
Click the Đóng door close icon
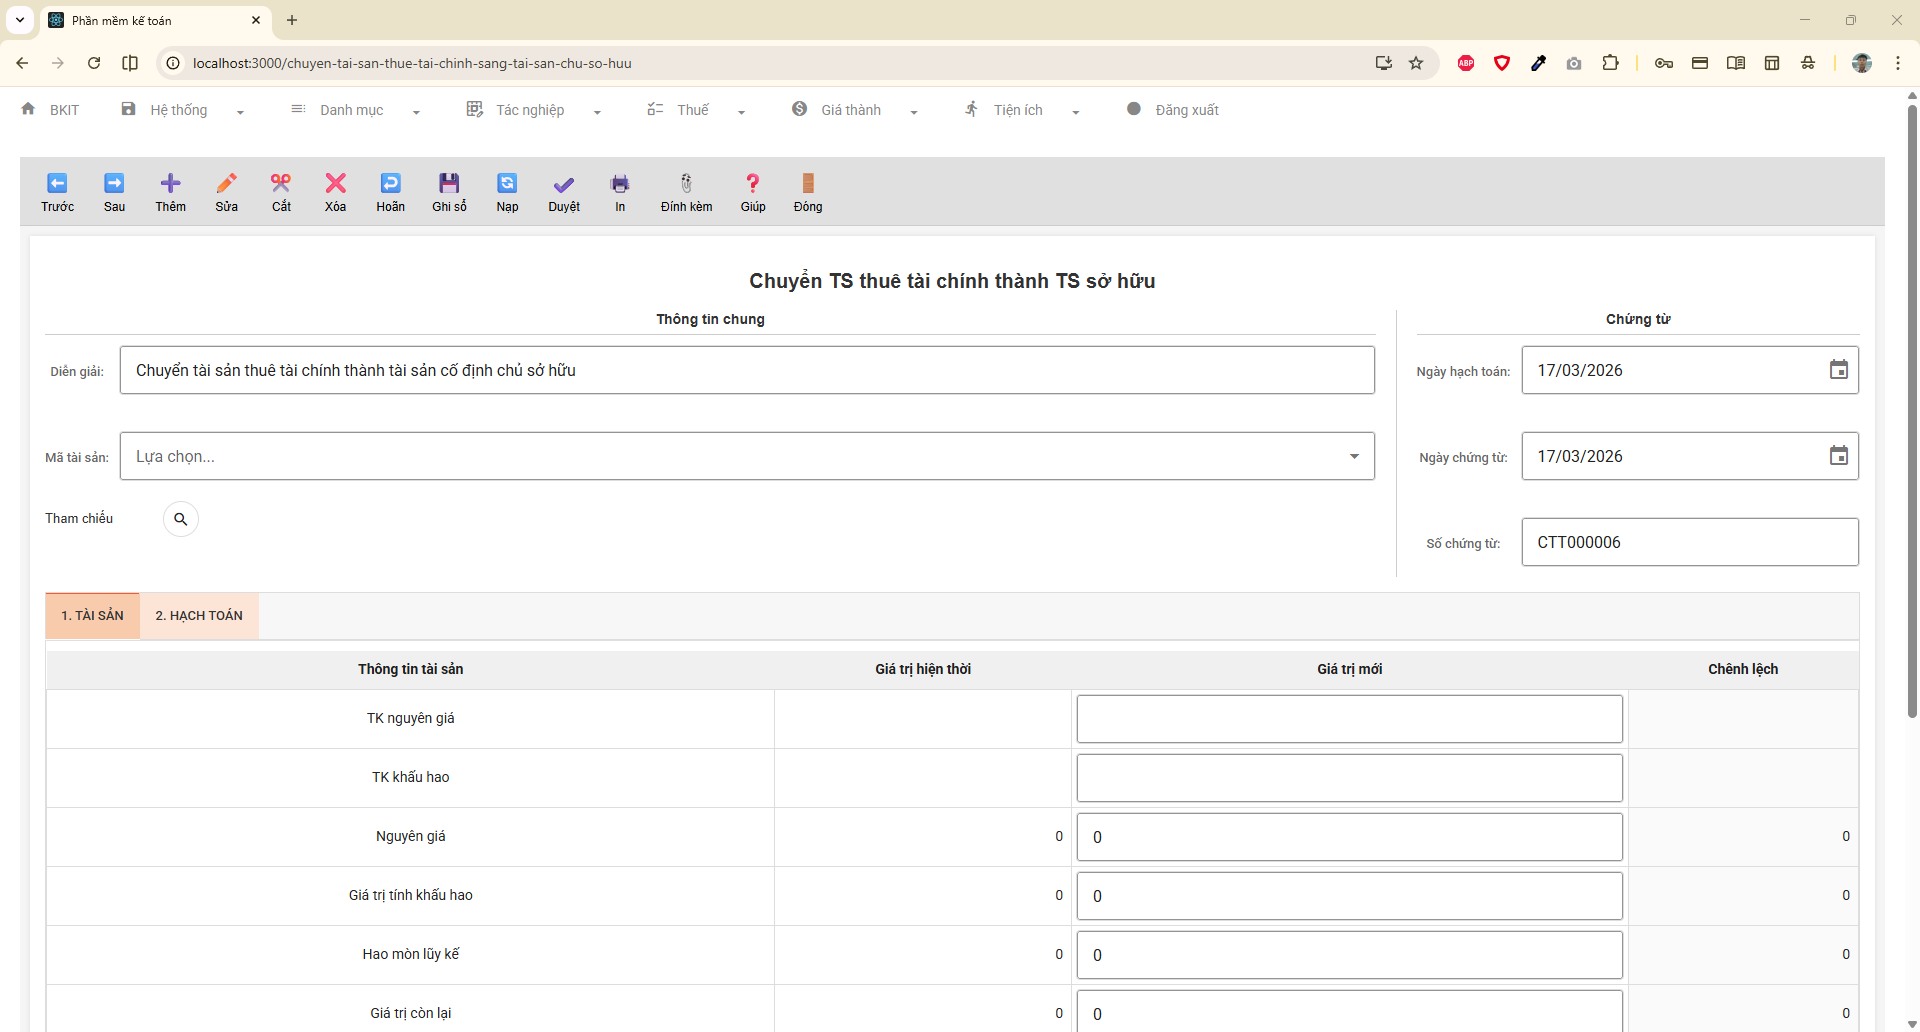coord(808,184)
